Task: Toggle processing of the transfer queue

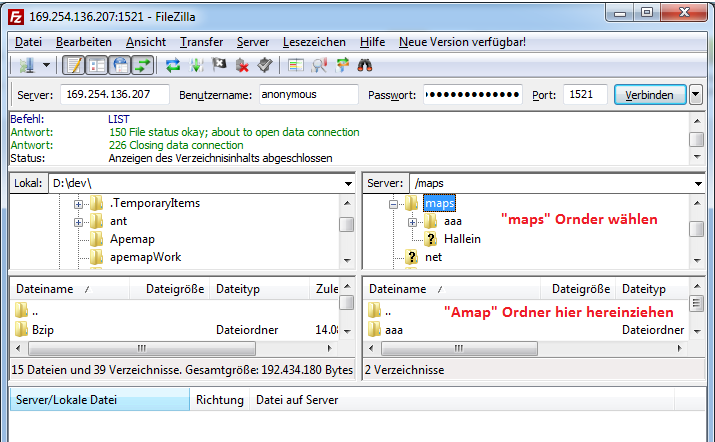Action: coord(196,65)
